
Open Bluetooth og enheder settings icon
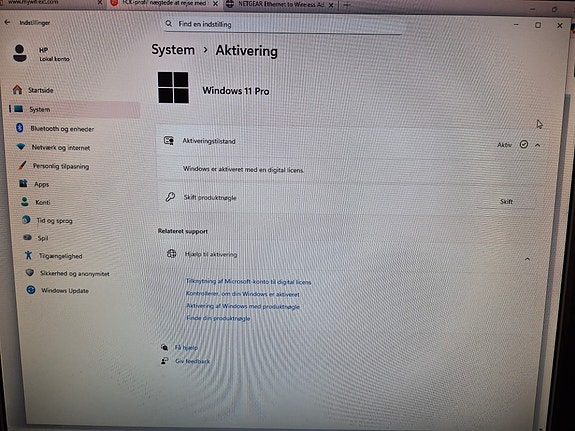click(20, 128)
